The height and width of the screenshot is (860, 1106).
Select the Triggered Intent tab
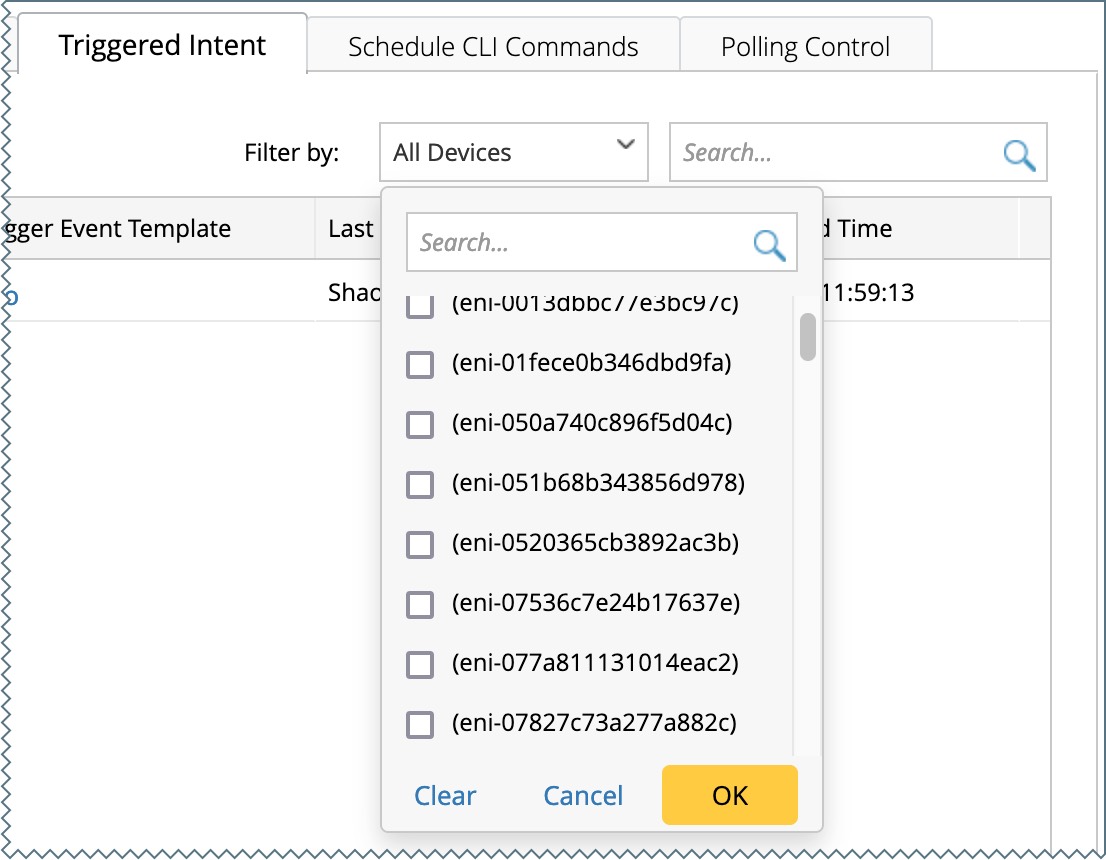[x=162, y=45]
